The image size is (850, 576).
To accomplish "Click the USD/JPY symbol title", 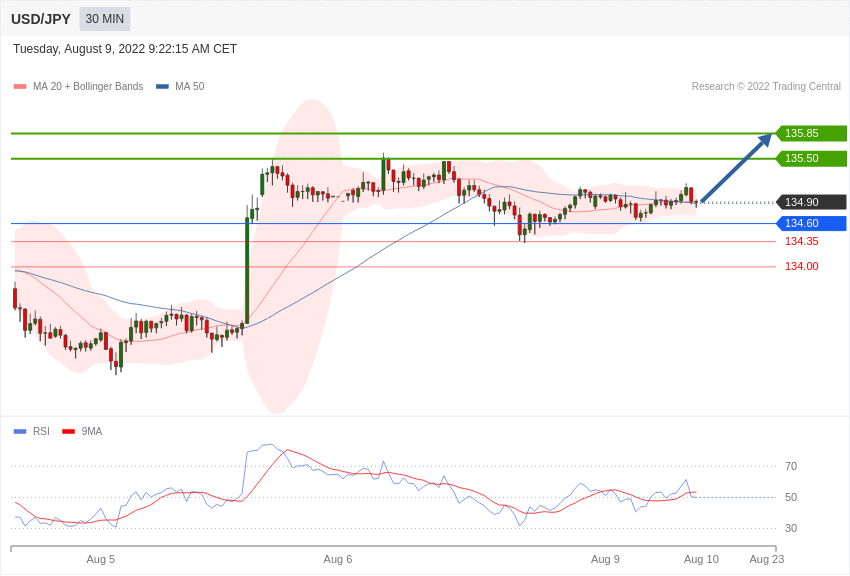I will (x=41, y=19).
